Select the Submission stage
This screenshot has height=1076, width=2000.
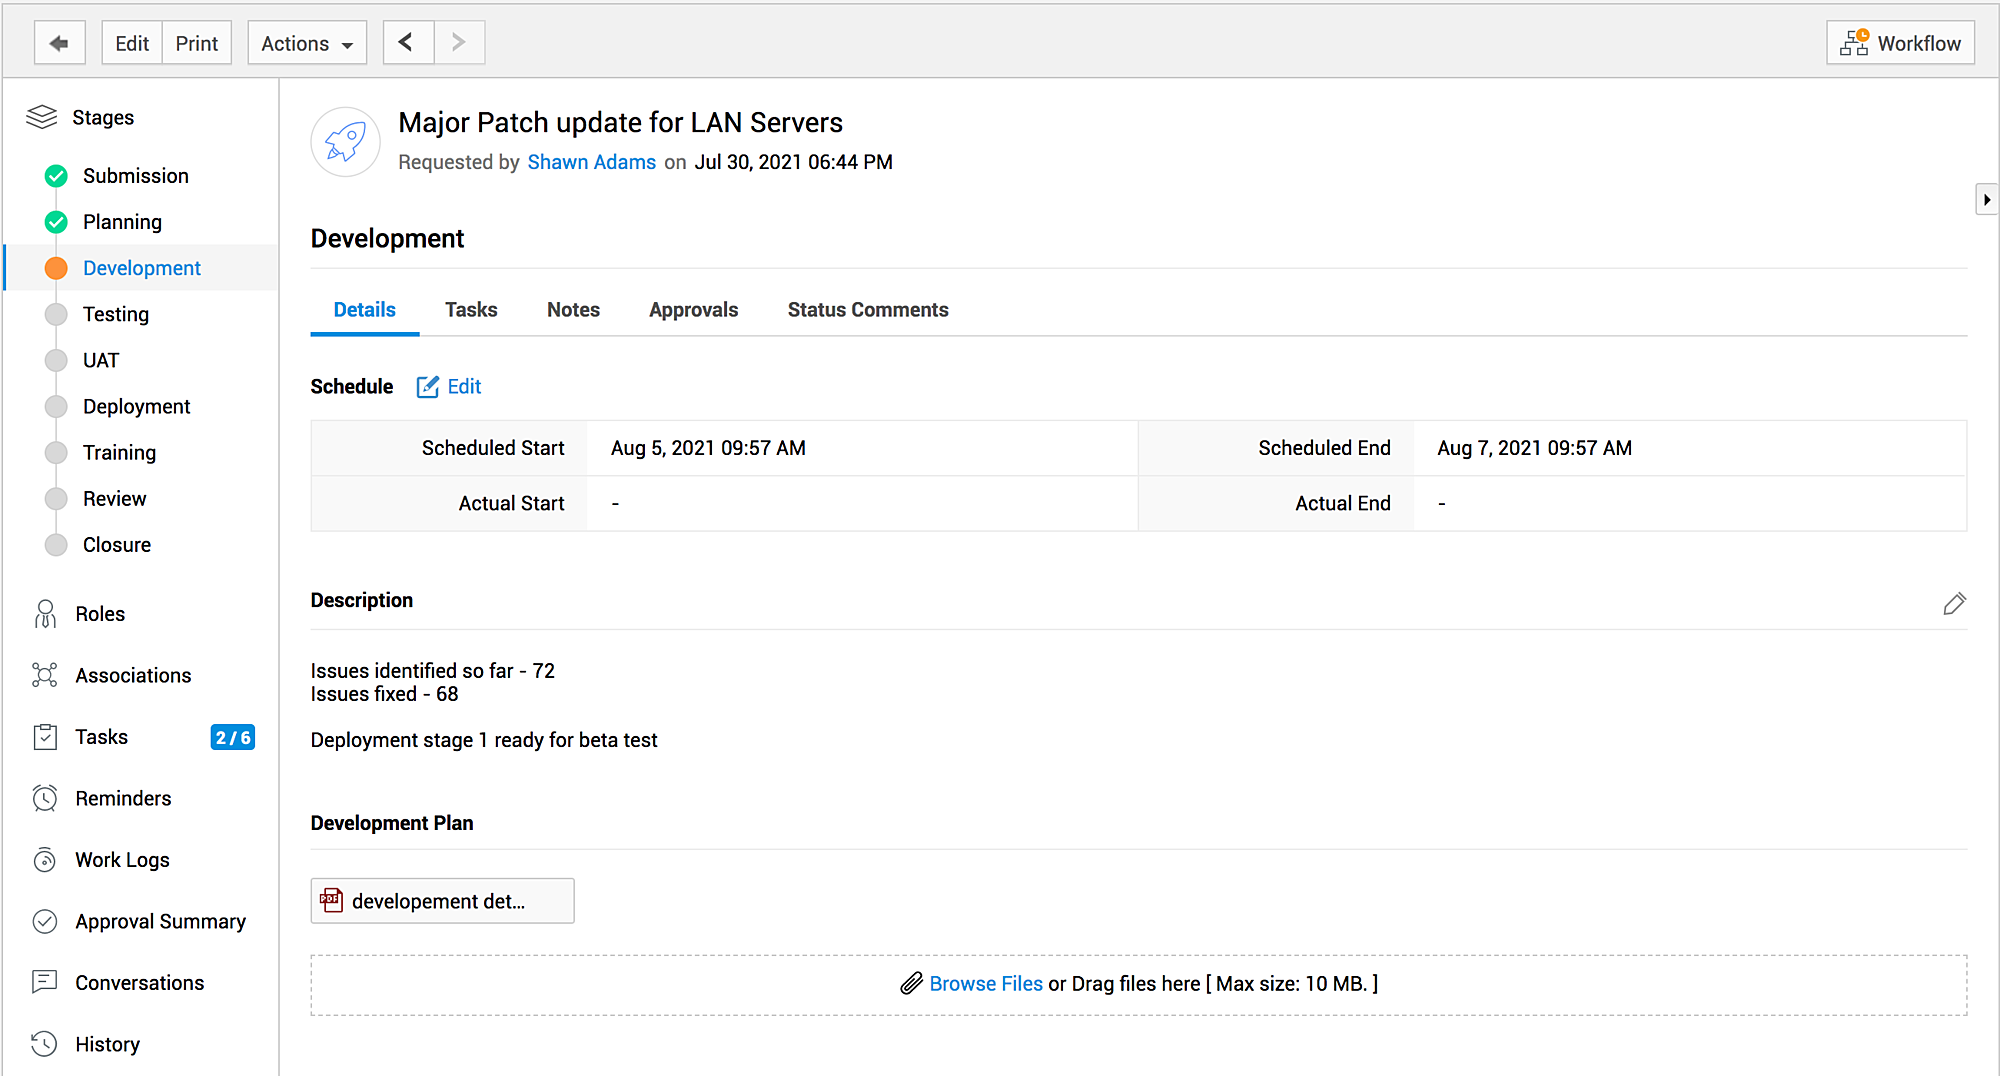[136, 176]
